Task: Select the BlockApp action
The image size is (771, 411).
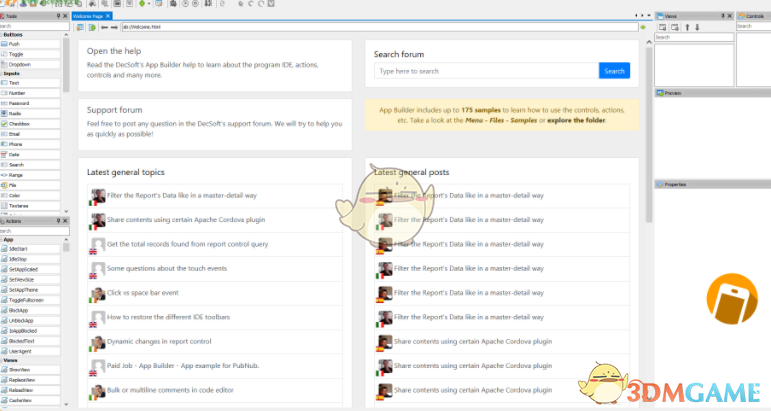Action: coord(30,311)
